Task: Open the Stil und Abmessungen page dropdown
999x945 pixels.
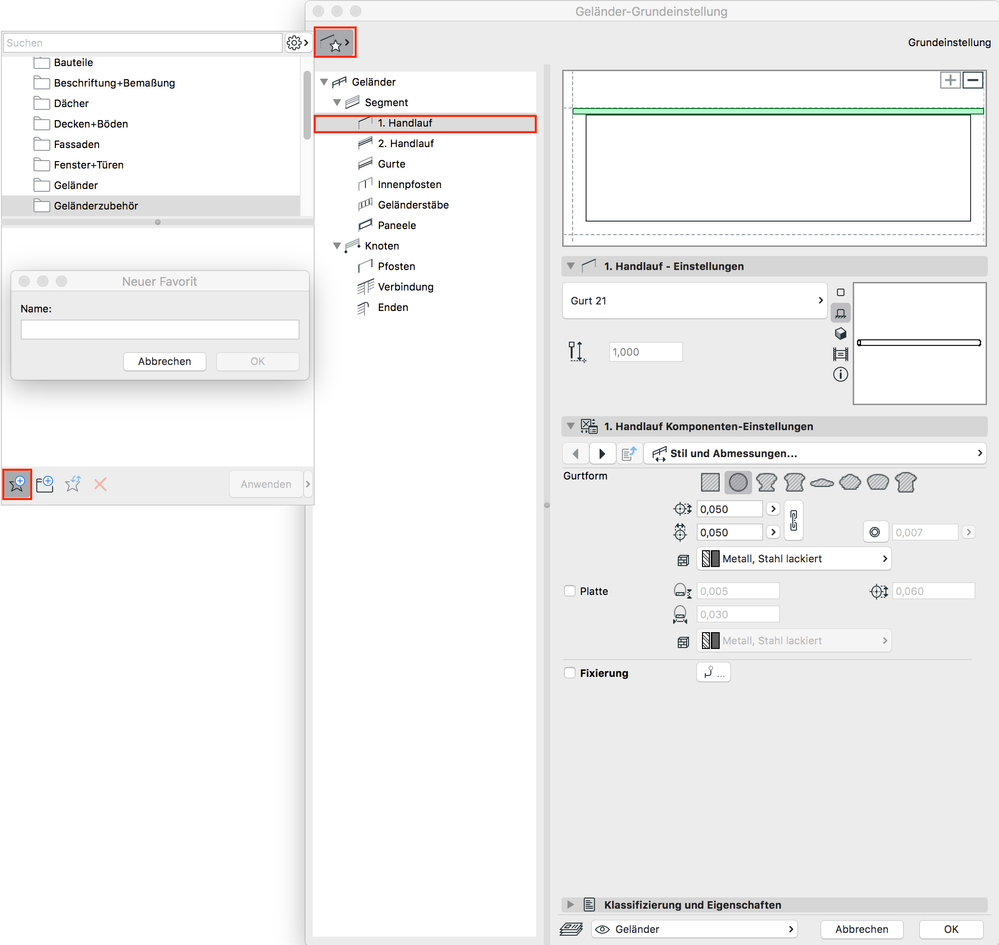Action: [x=815, y=454]
